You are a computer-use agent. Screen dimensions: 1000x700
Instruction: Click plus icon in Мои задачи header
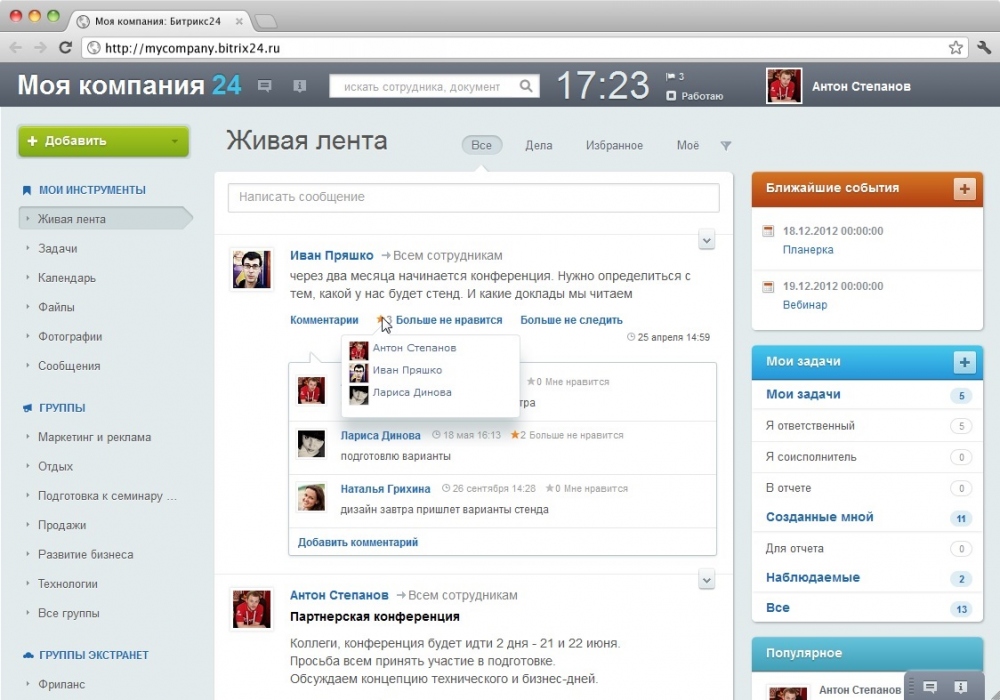(x=964, y=362)
